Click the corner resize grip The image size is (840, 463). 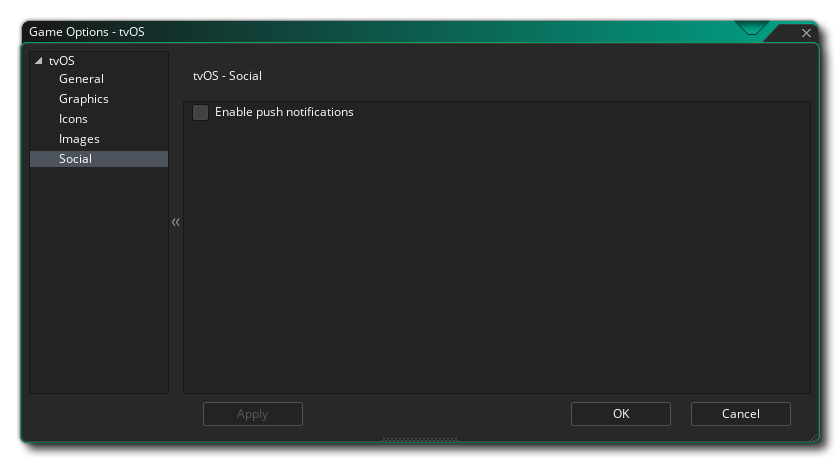point(814,437)
